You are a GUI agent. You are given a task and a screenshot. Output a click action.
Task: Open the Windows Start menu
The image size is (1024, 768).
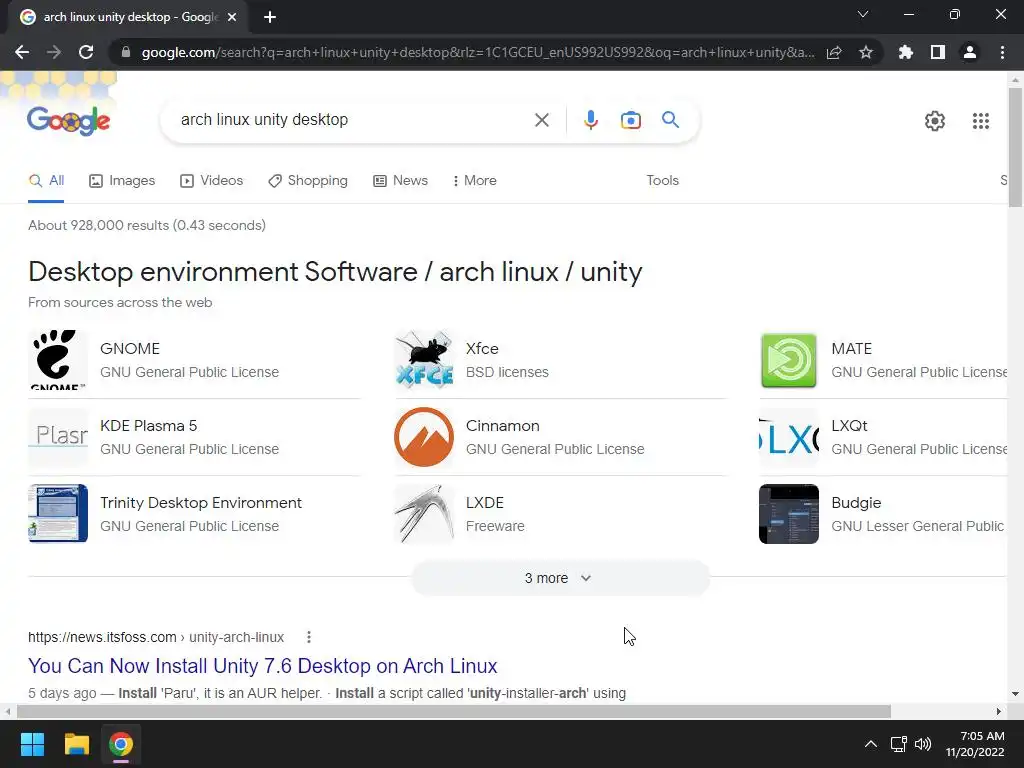pyautogui.click(x=32, y=744)
